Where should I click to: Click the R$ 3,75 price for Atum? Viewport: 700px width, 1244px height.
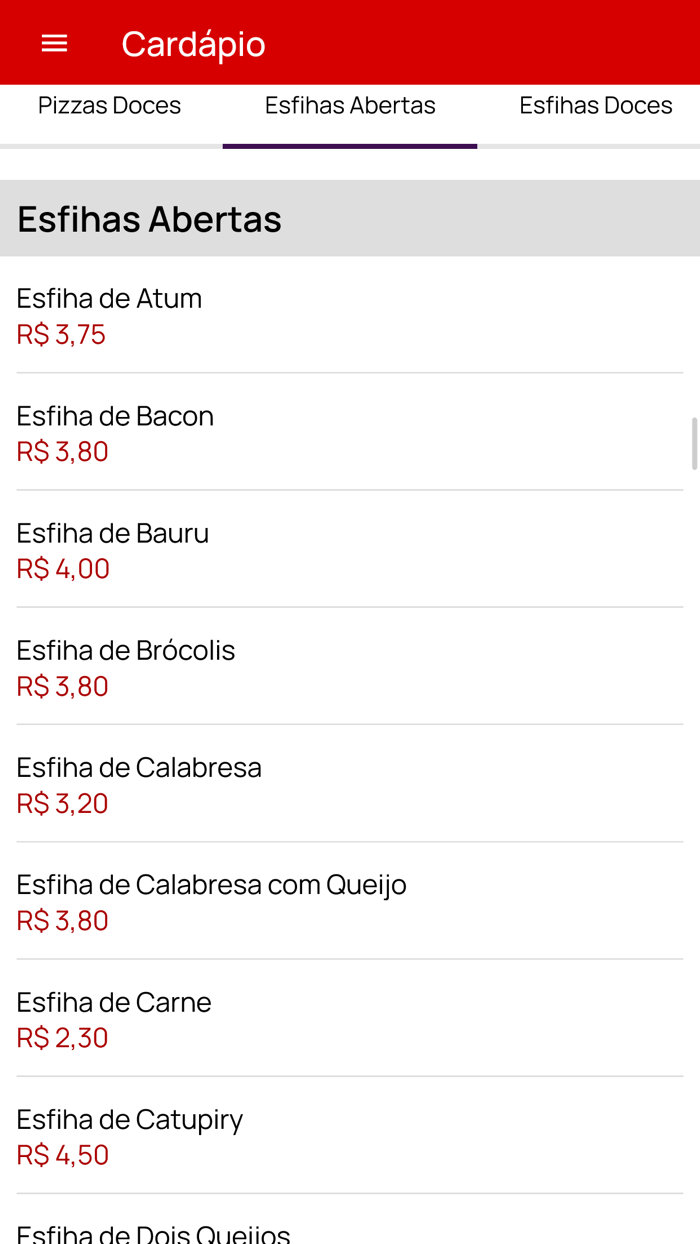point(60,333)
